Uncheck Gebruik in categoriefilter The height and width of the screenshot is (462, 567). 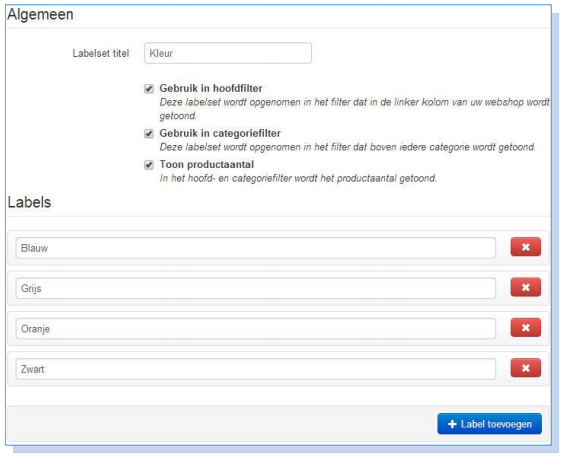coord(149,134)
